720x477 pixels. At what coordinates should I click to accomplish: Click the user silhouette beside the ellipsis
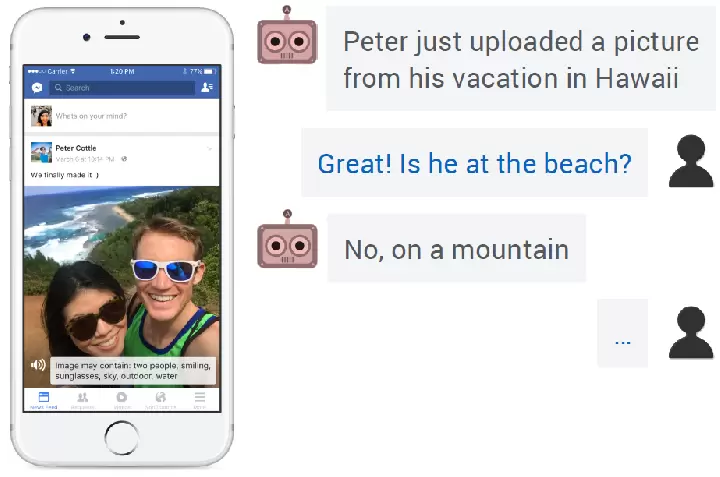click(x=691, y=333)
